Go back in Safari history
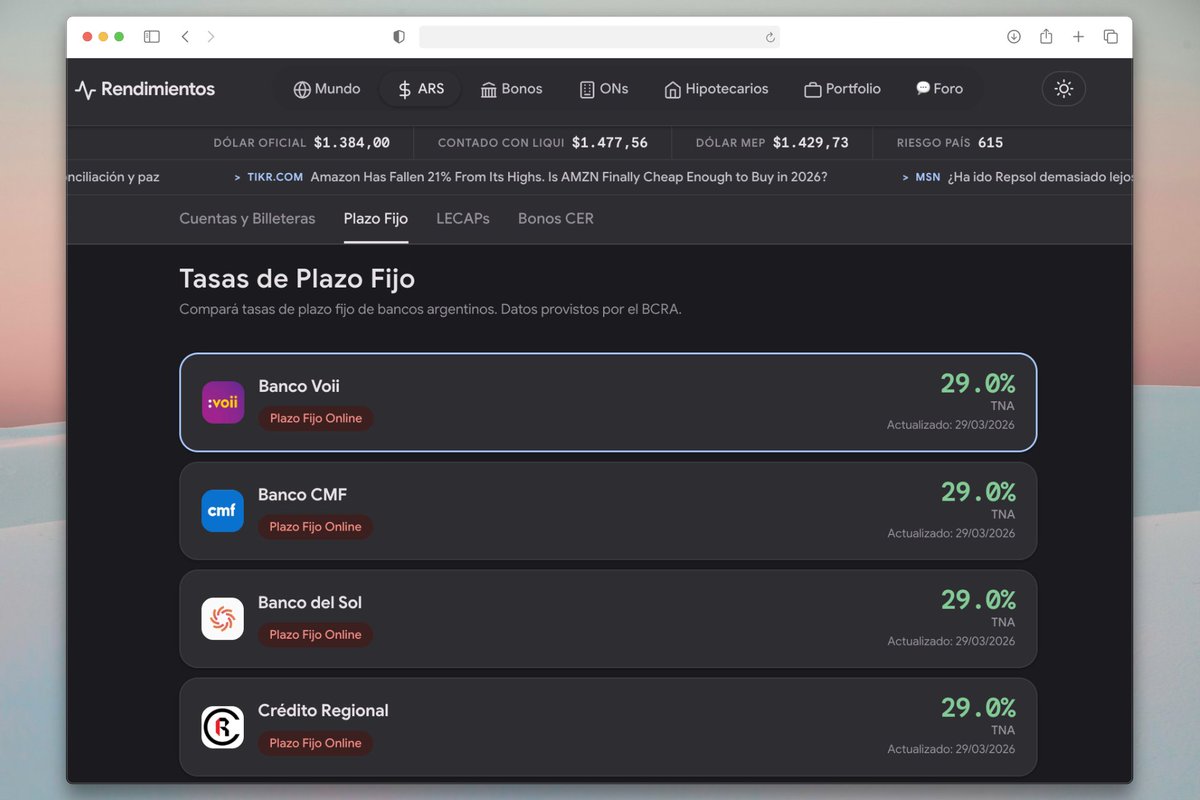The width and height of the screenshot is (1200, 800). (185, 37)
